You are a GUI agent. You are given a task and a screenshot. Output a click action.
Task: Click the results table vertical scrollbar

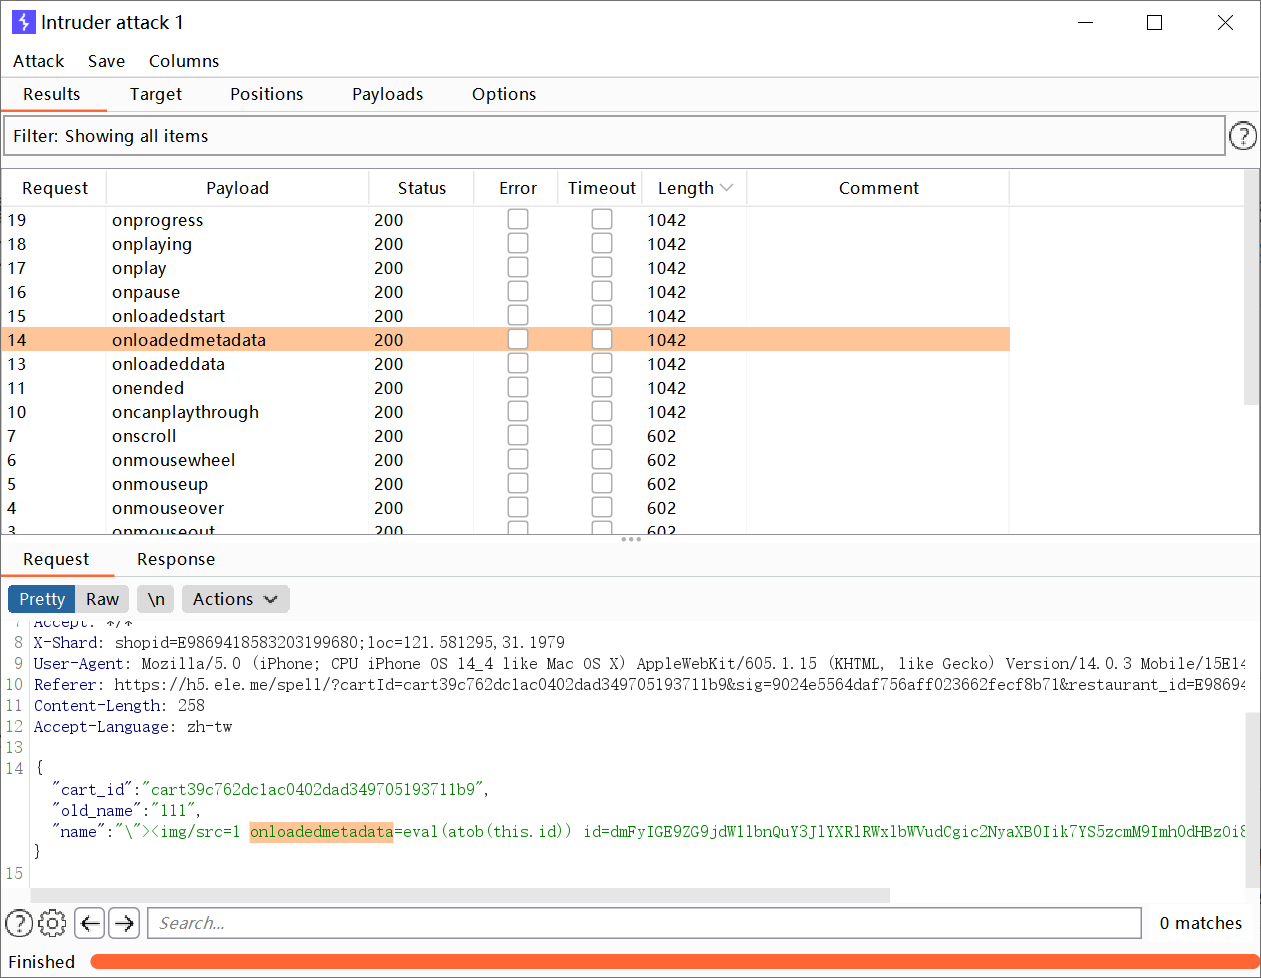click(1251, 287)
